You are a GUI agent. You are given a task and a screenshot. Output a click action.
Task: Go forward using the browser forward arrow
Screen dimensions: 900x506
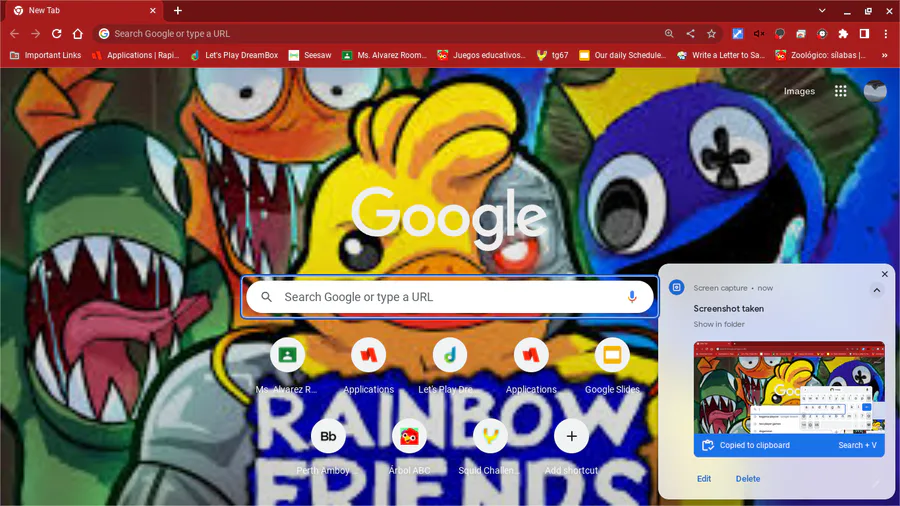point(36,34)
